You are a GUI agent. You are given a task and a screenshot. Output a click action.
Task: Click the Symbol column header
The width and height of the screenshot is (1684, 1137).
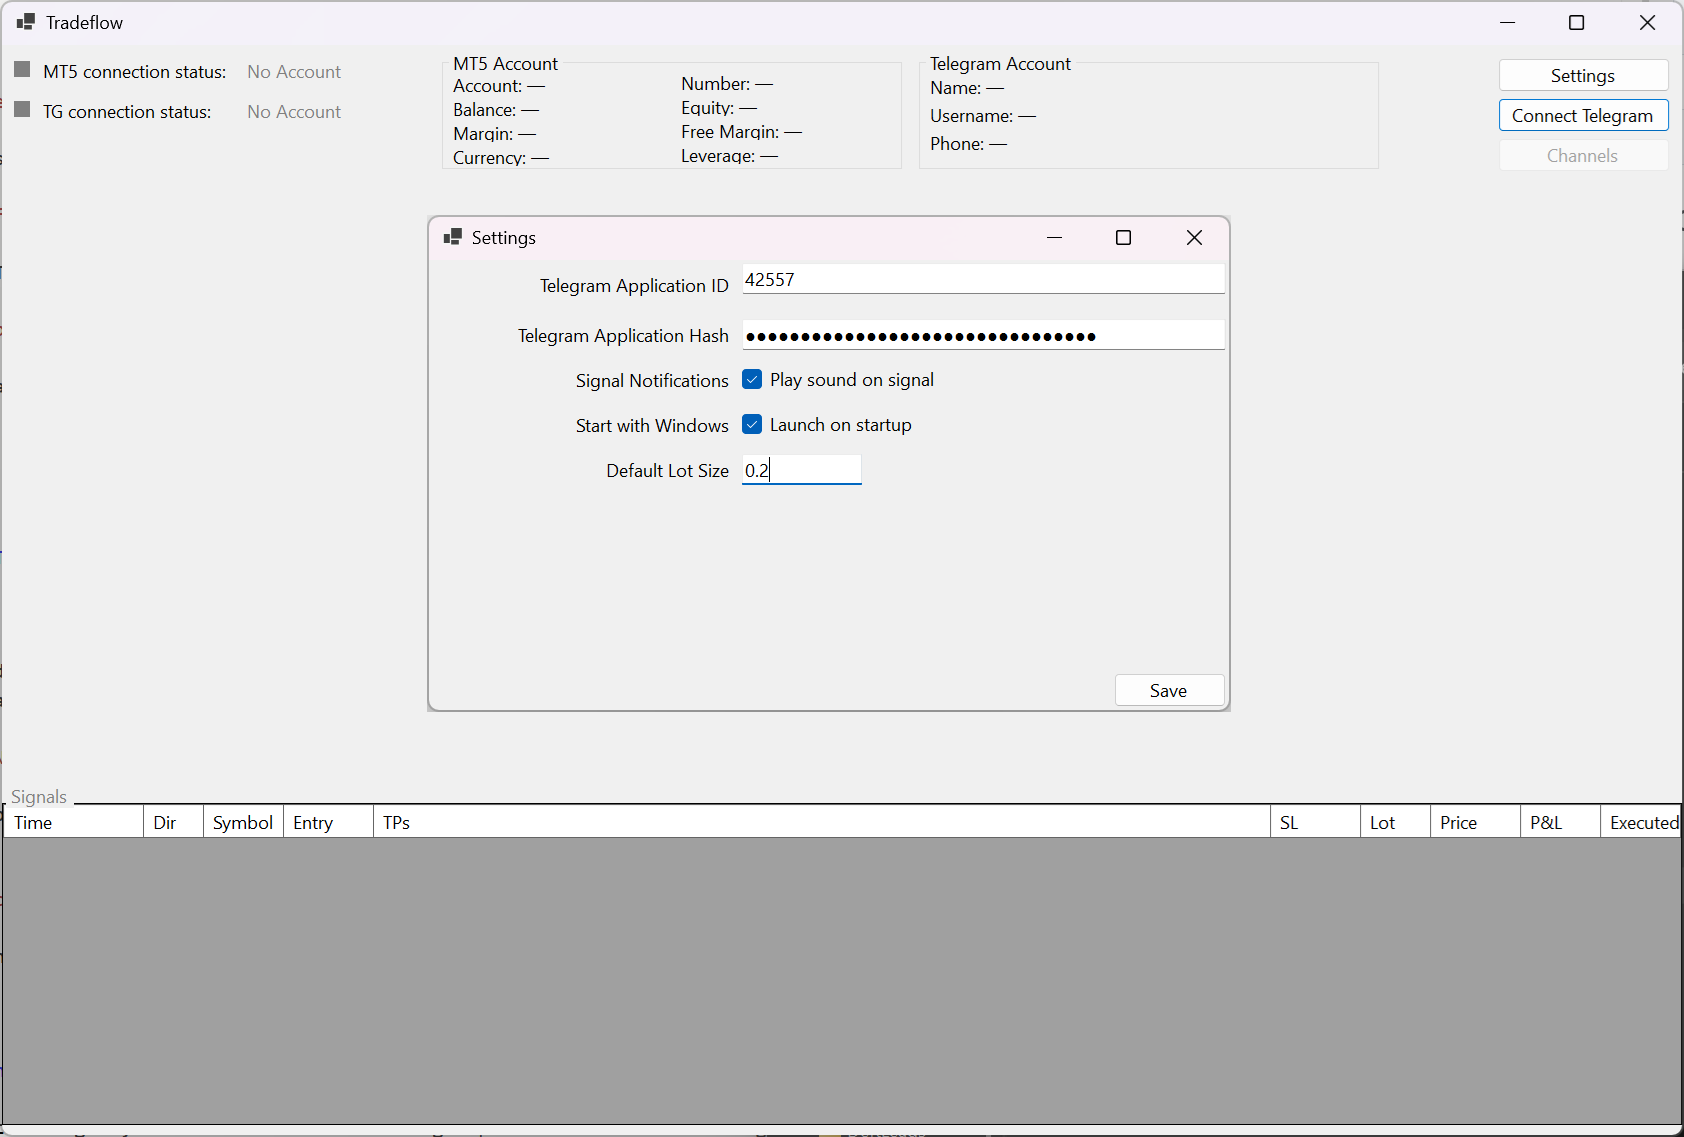tap(243, 822)
